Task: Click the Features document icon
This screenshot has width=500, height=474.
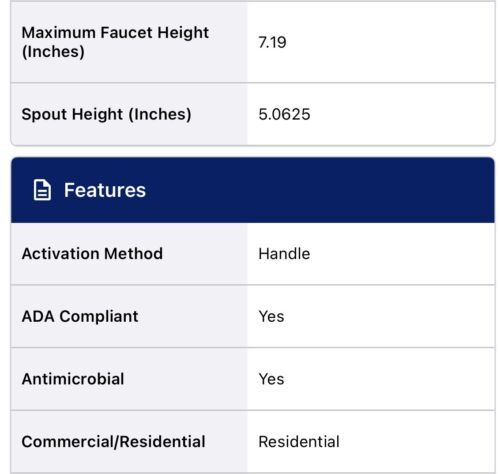Action: tap(42, 190)
